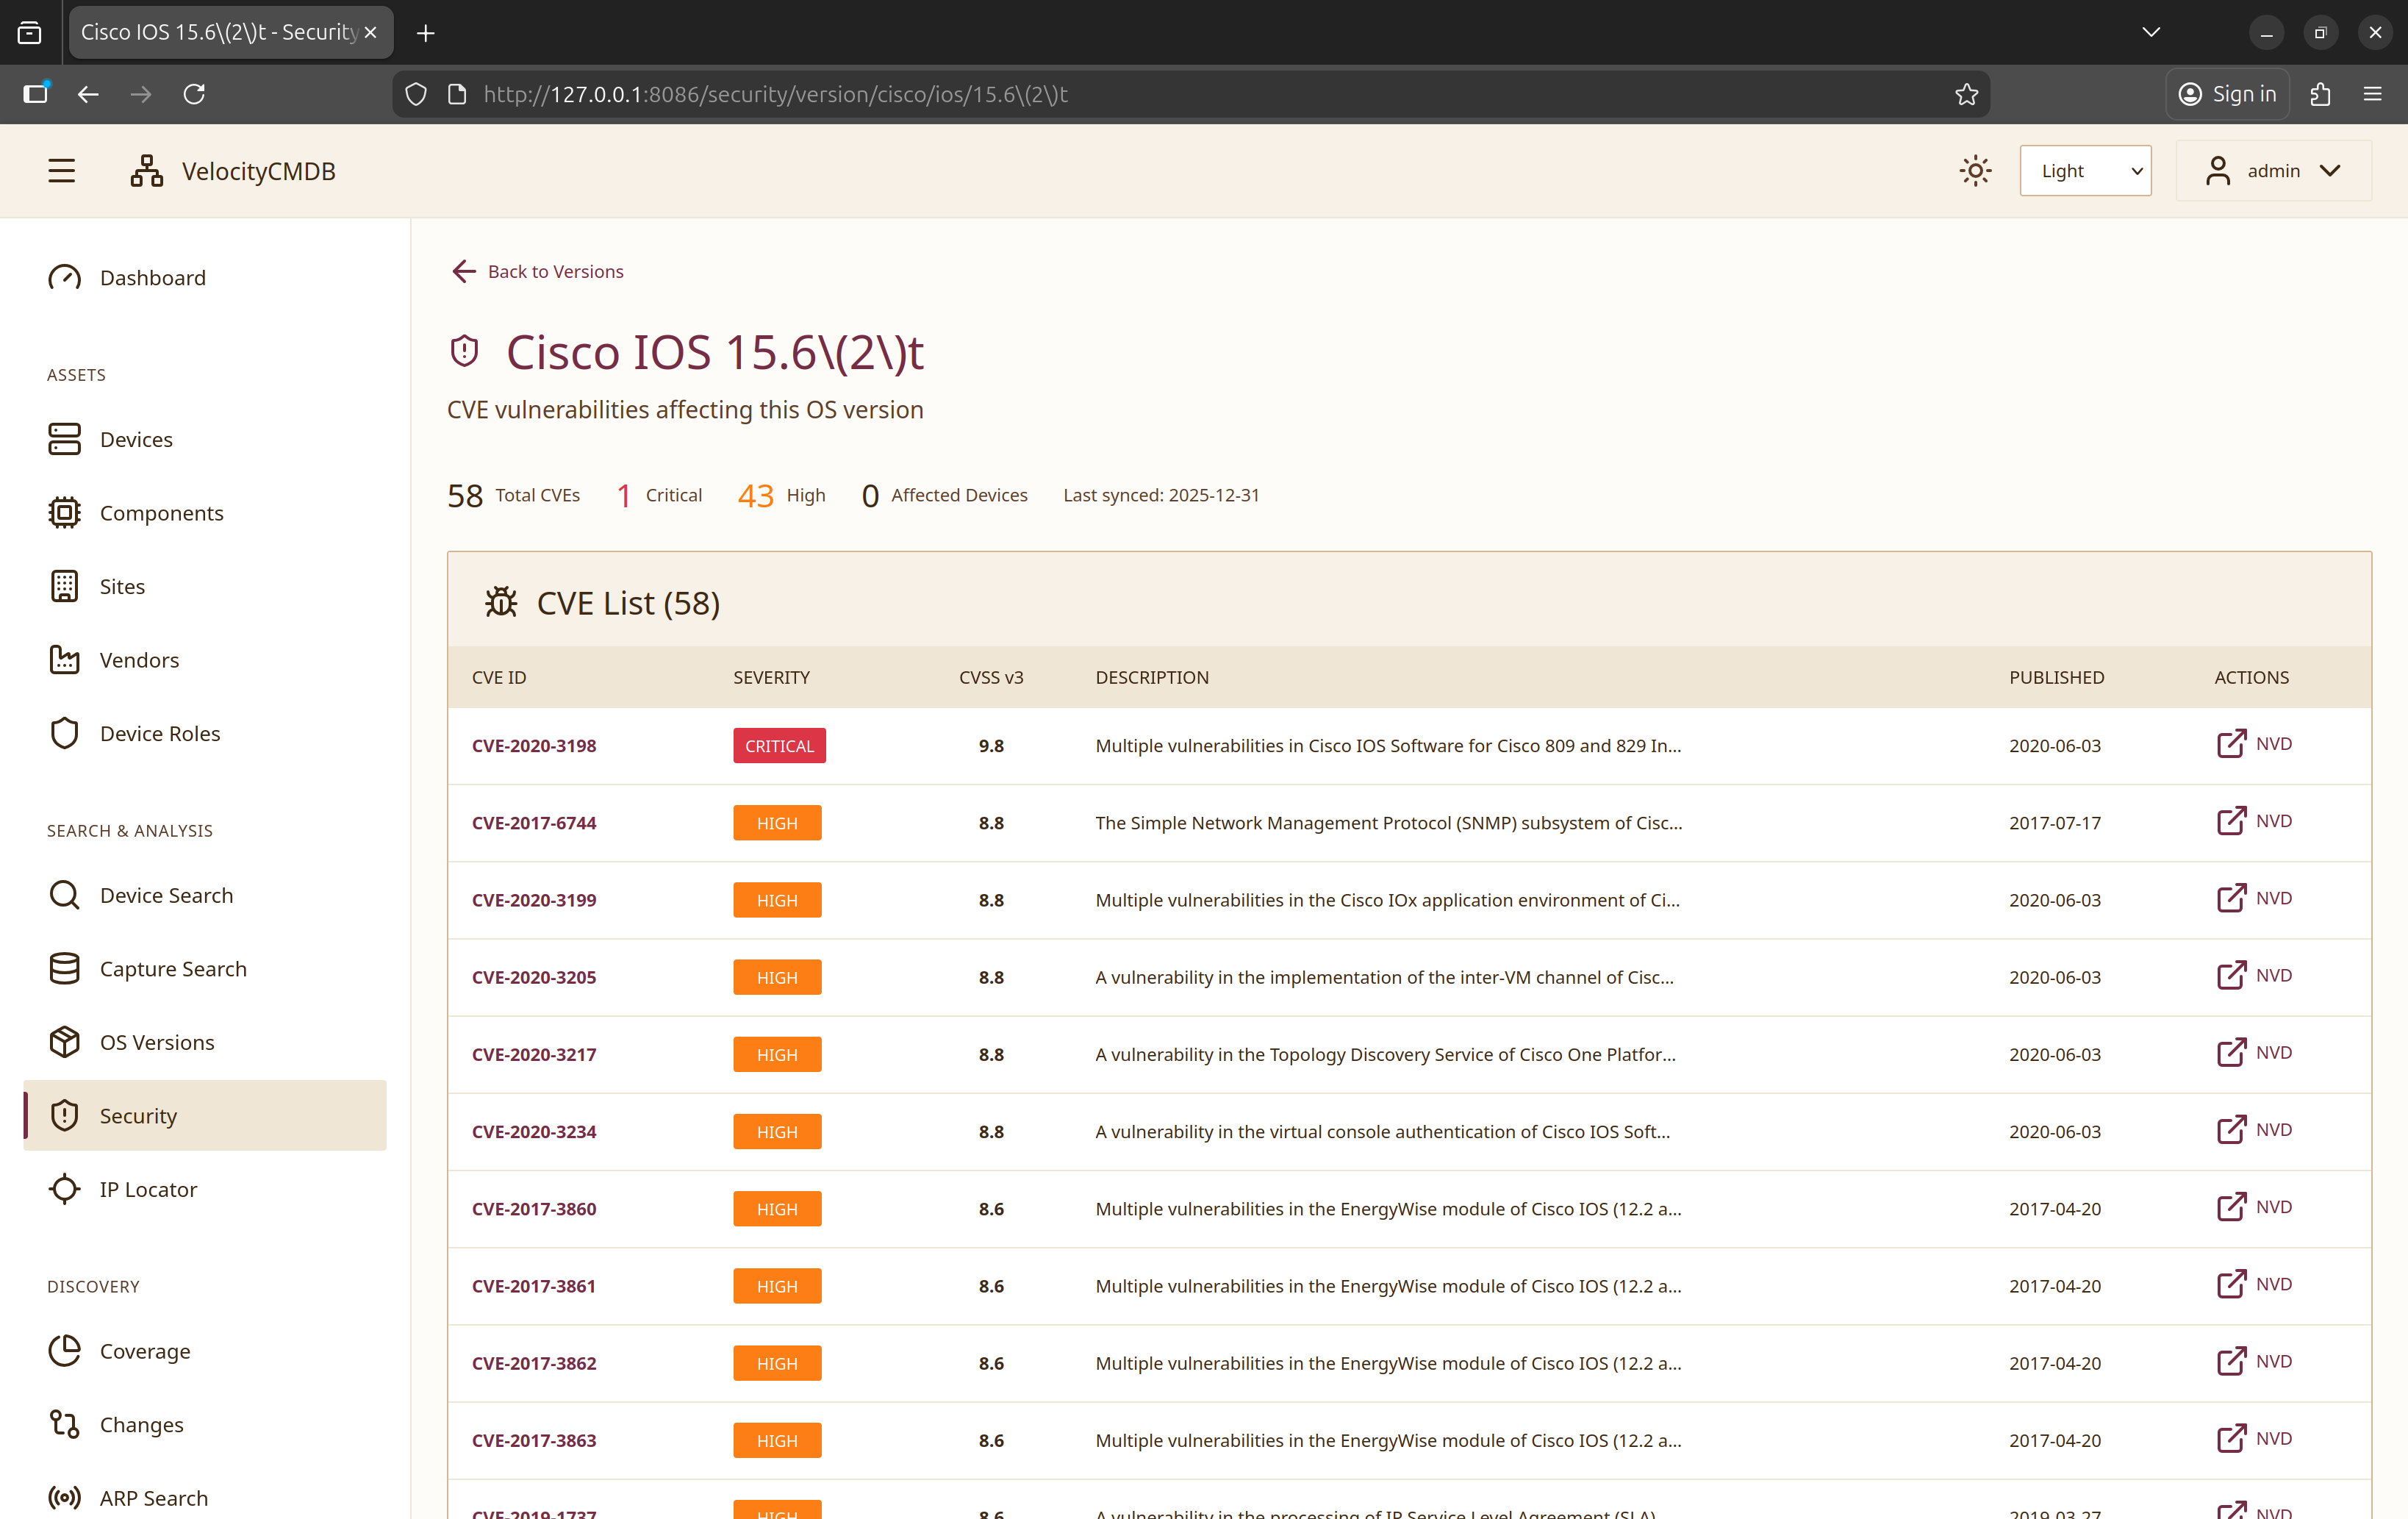Image resolution: width=2408 pixels, height=1519 pixels.
Task: Click the SEVERITY column header
Action: (771, 677)
